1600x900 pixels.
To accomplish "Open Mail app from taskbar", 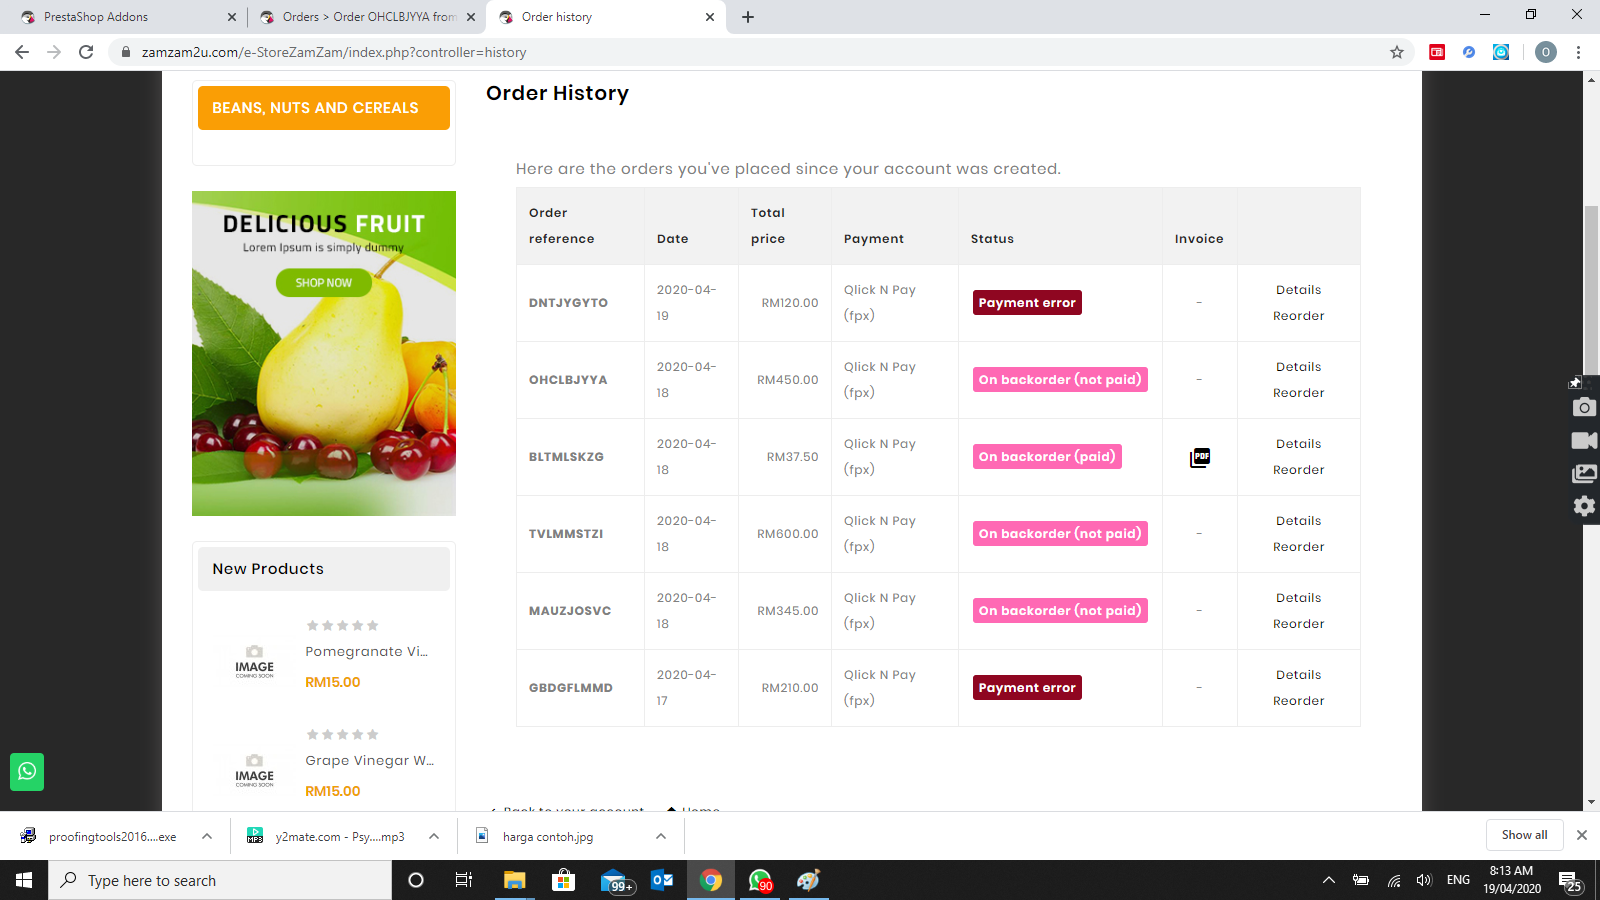I will pos(615,880).
